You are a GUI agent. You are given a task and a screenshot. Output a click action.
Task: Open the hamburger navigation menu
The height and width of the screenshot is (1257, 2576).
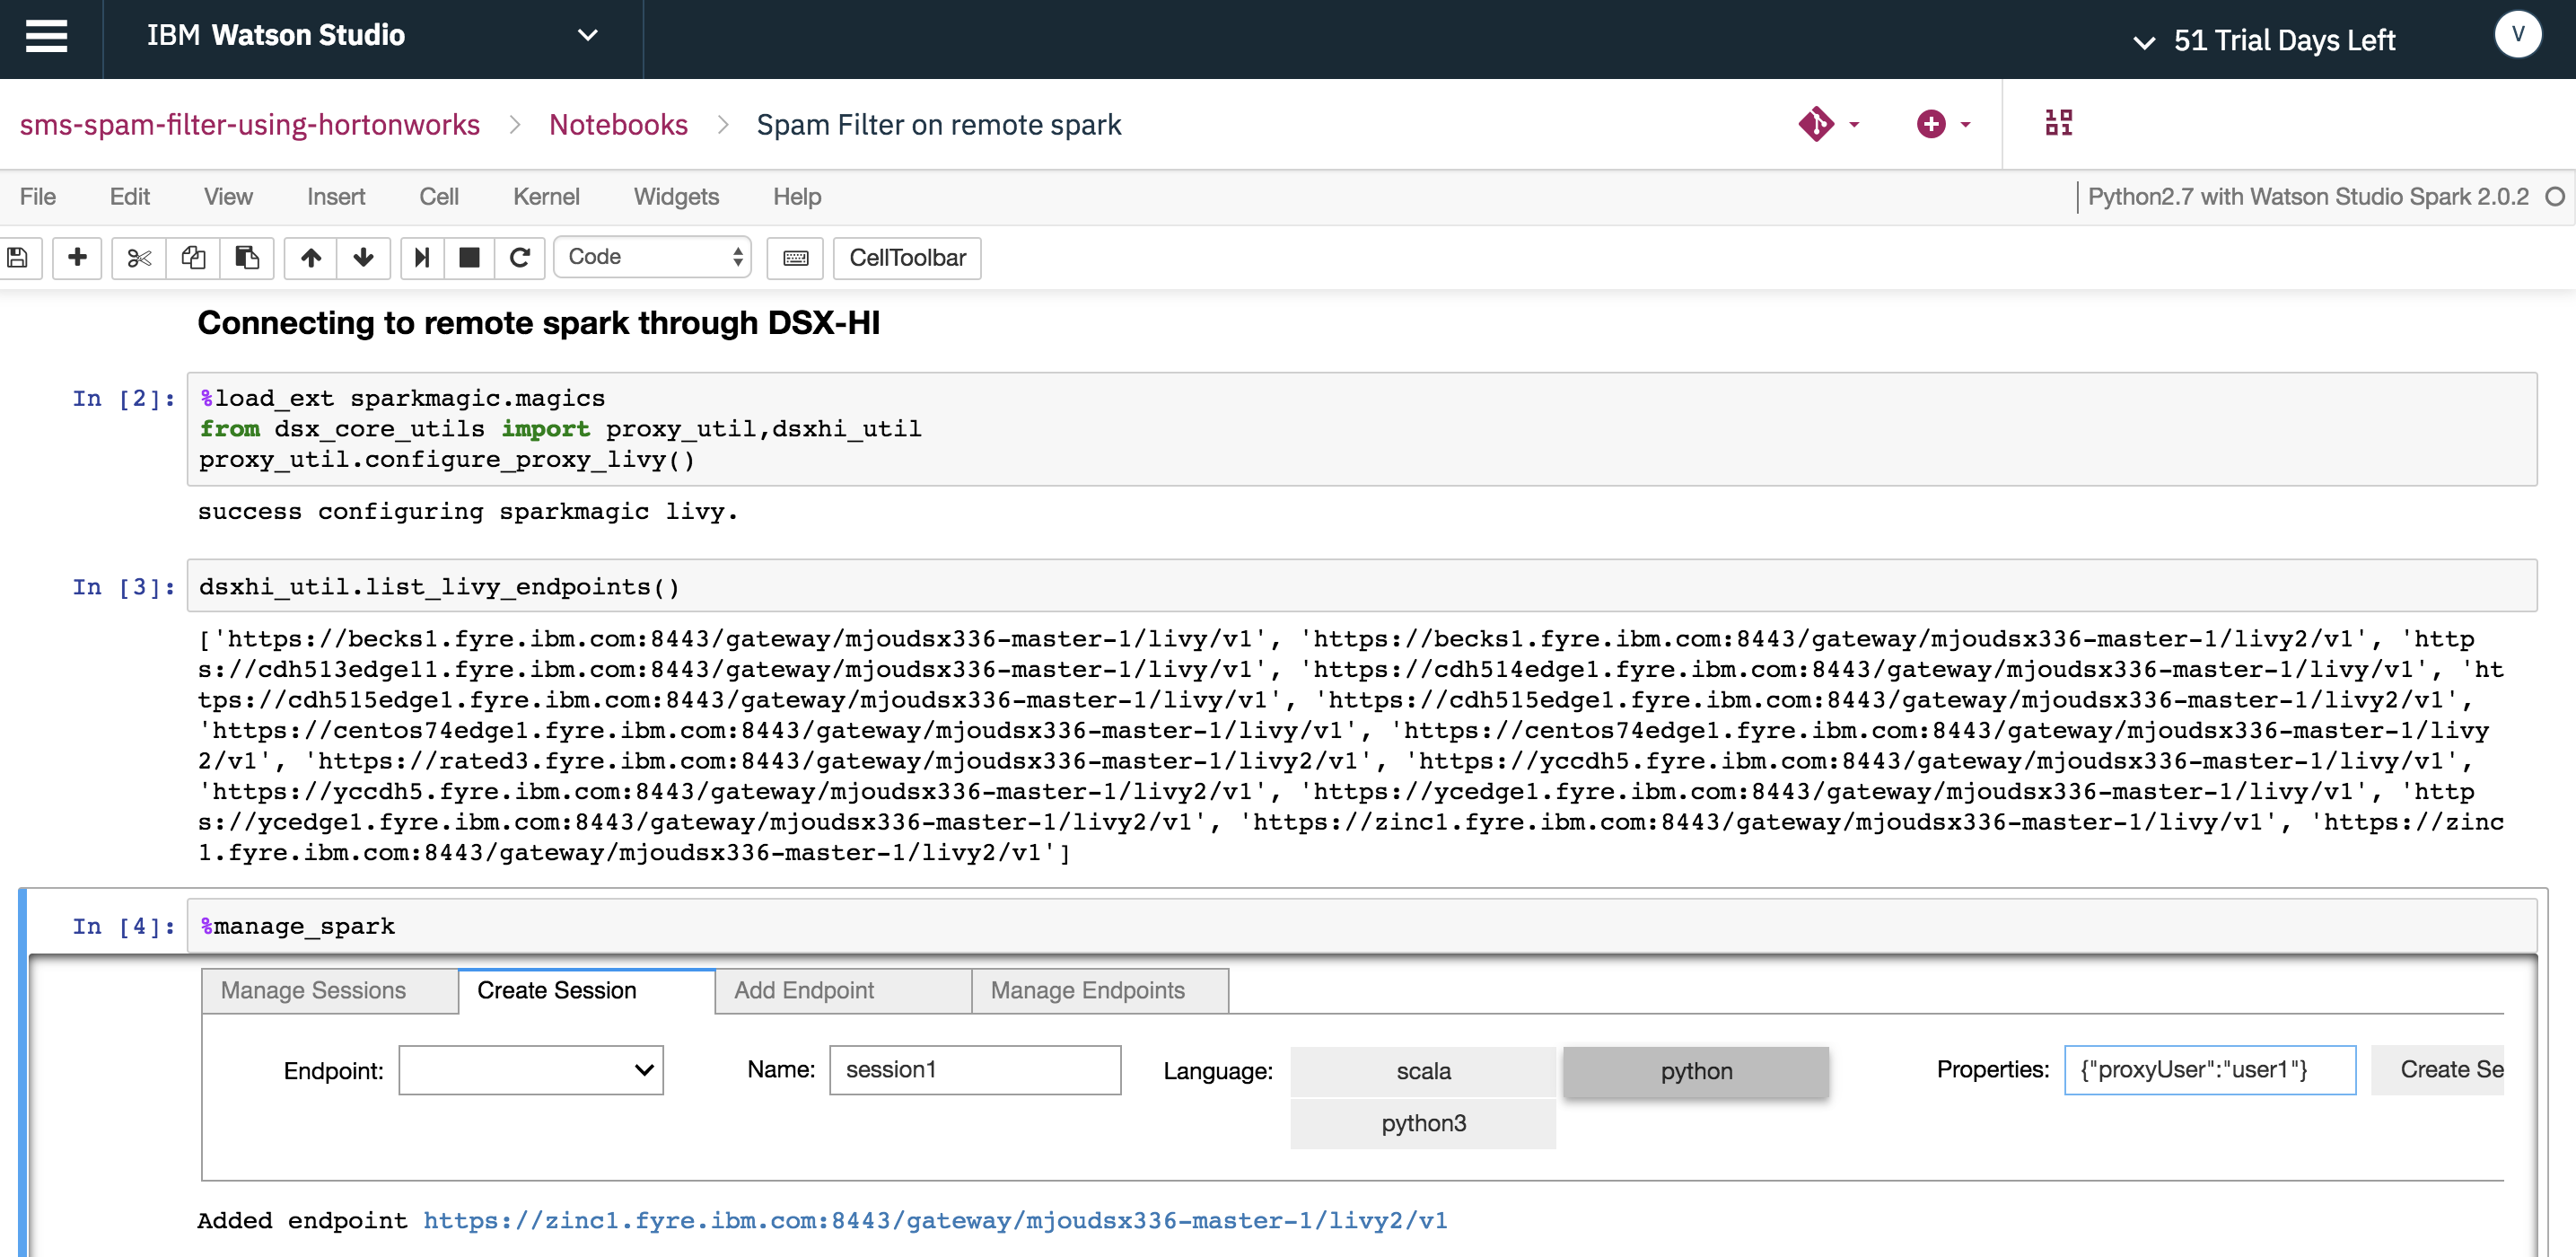[x=47, y=37]
